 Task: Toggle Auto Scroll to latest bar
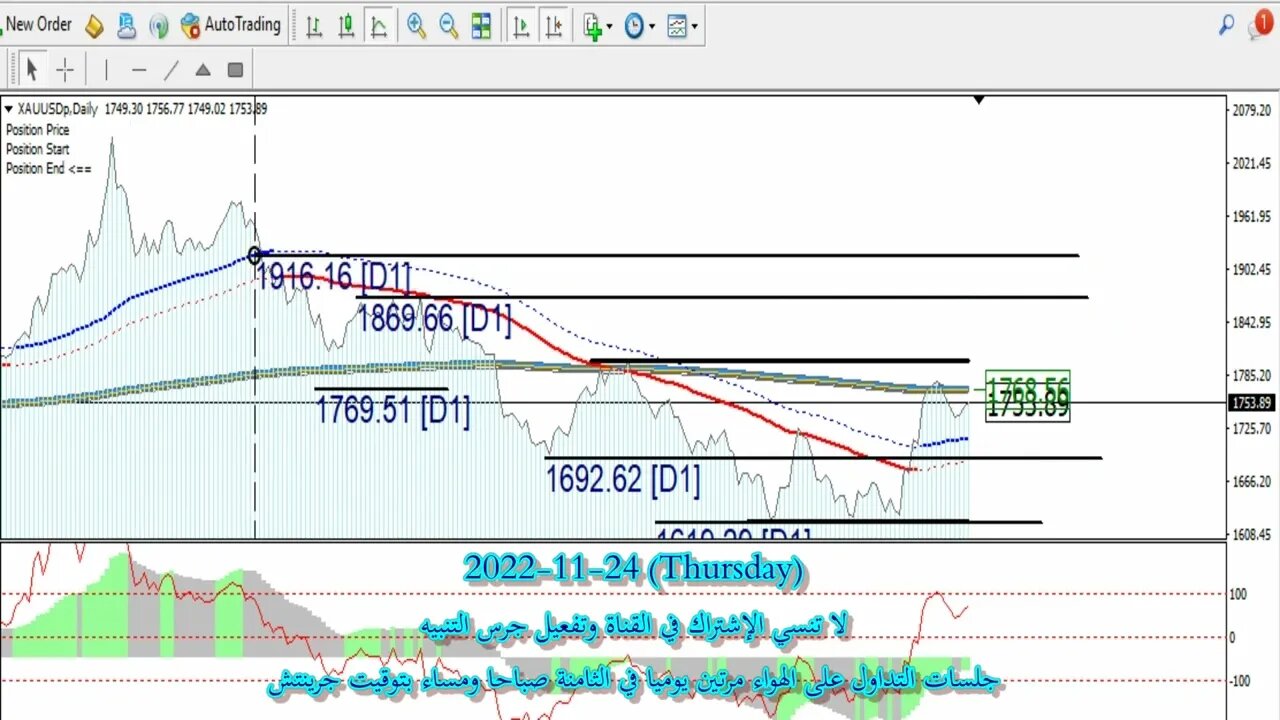[520, 27]
